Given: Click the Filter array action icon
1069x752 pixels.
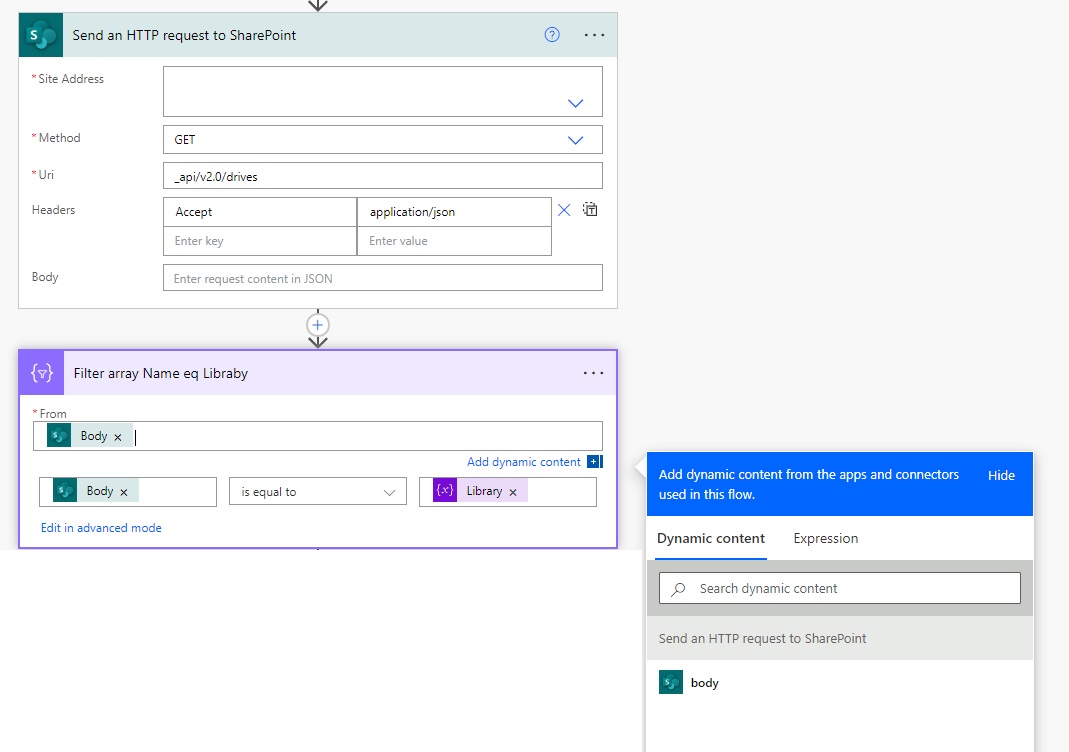Looking at the screenshot, I should 40,372.
